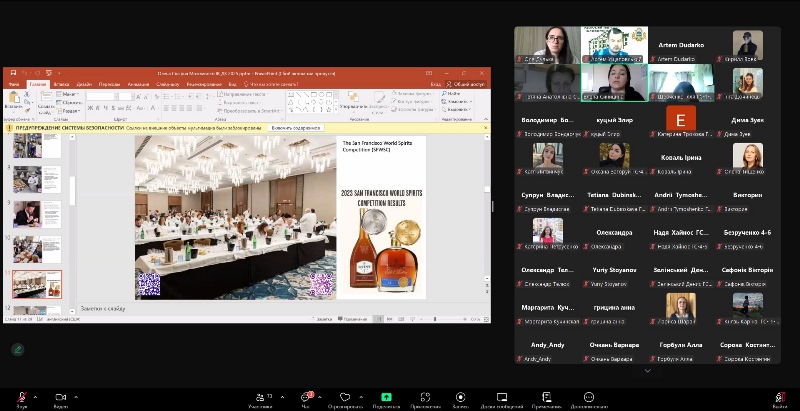Expand more participants chevron below gallery

coord(647,370)
